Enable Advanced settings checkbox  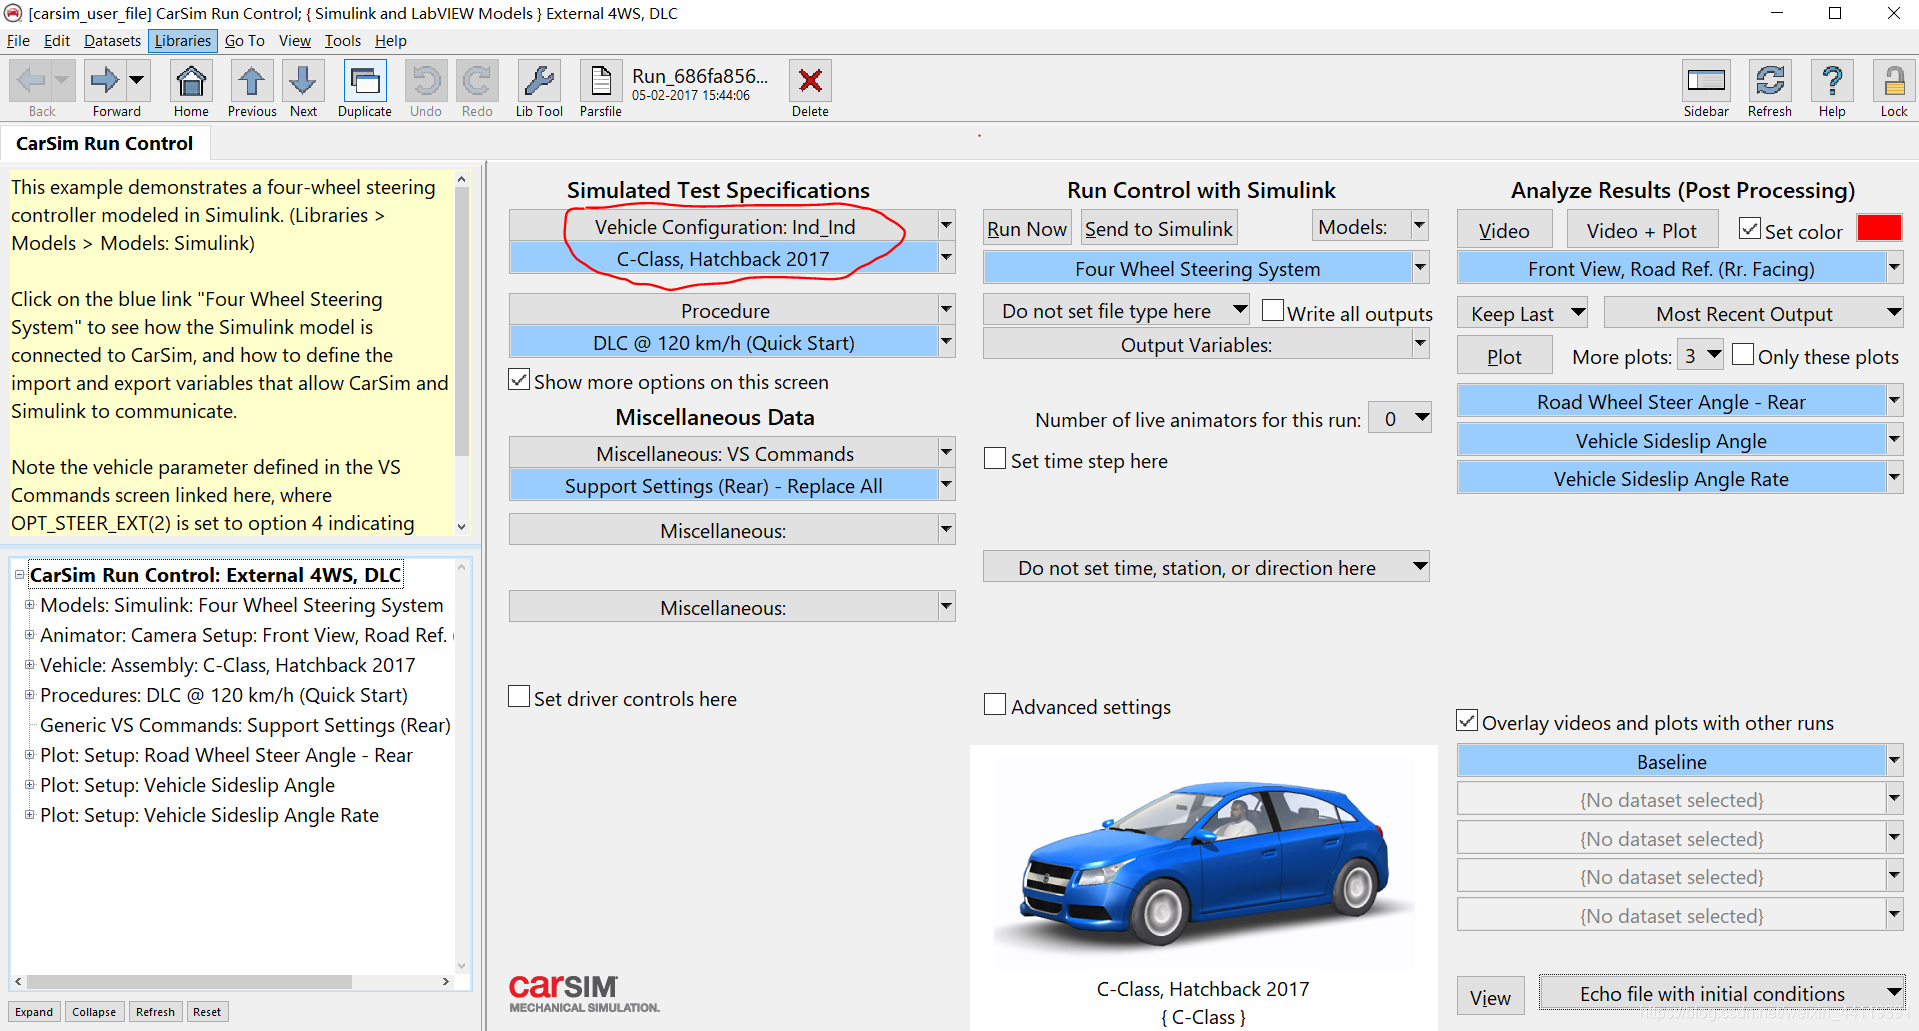click(995, 705)
